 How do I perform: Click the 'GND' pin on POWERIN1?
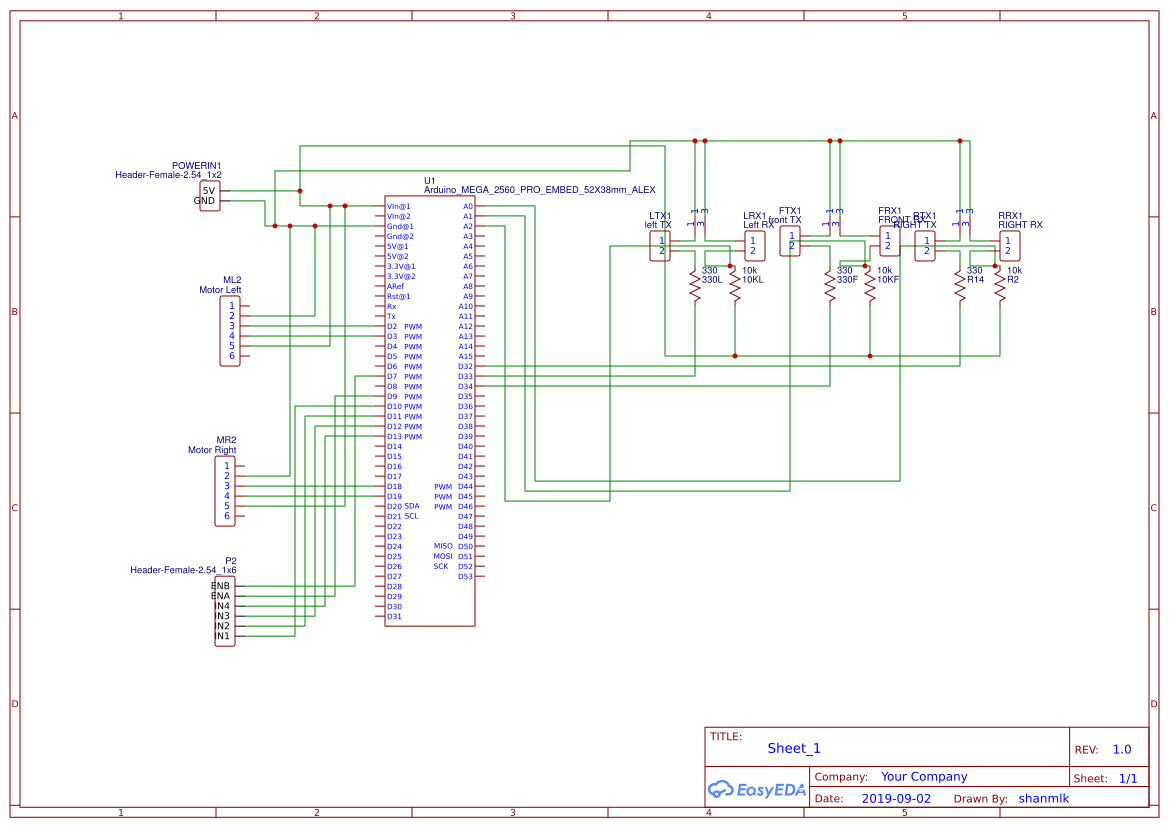pyautogui.click(x=204, y=201)
